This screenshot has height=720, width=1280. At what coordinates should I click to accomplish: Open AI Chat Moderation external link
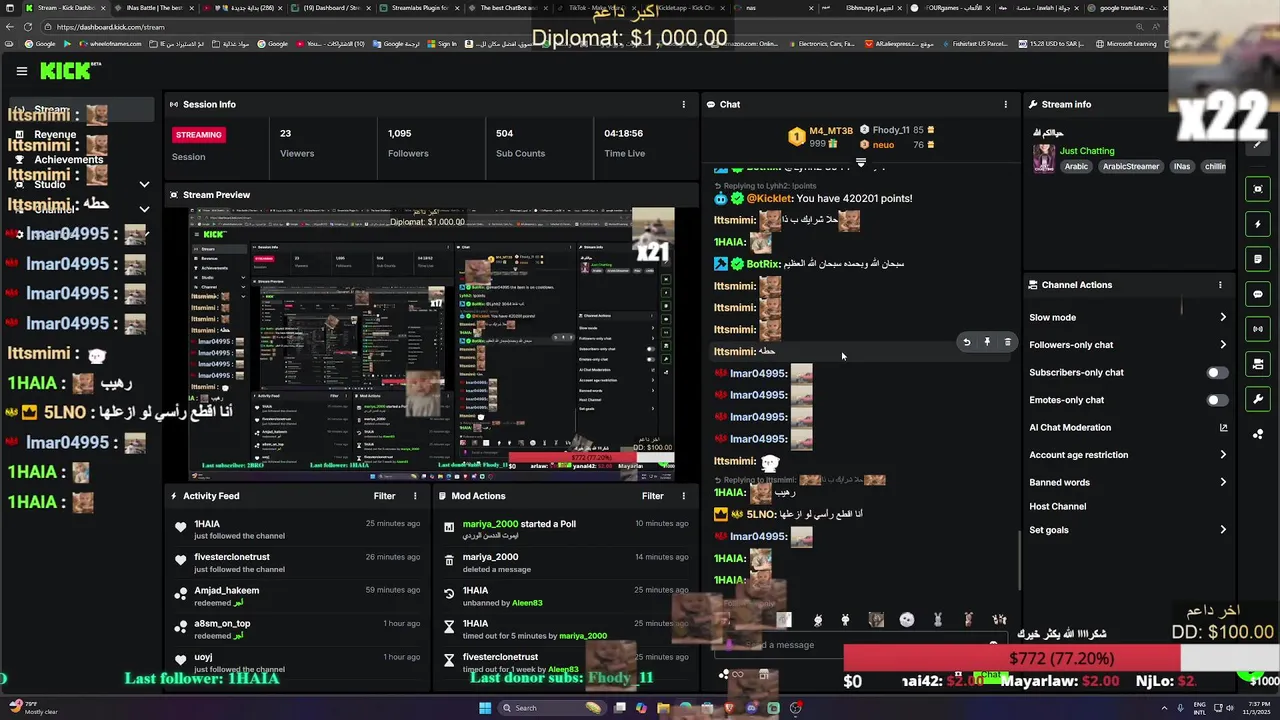pyautogui.click(x=1223, y=428)
